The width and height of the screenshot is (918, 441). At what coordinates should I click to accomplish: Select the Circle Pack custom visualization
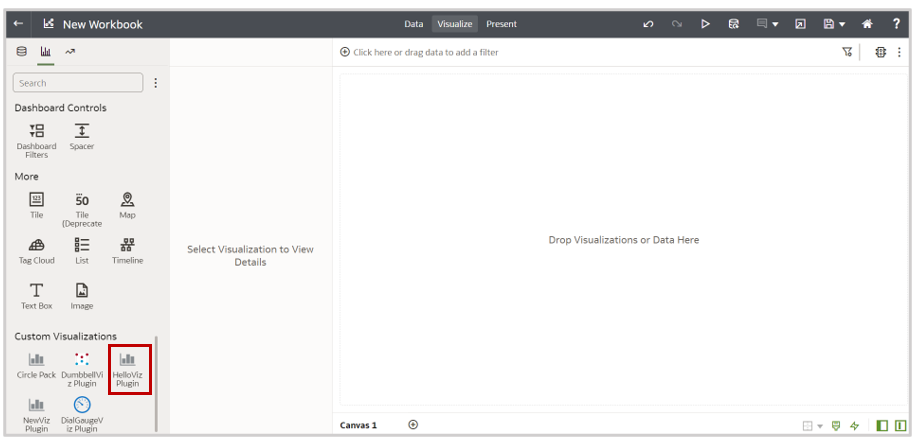click(36, 365)
